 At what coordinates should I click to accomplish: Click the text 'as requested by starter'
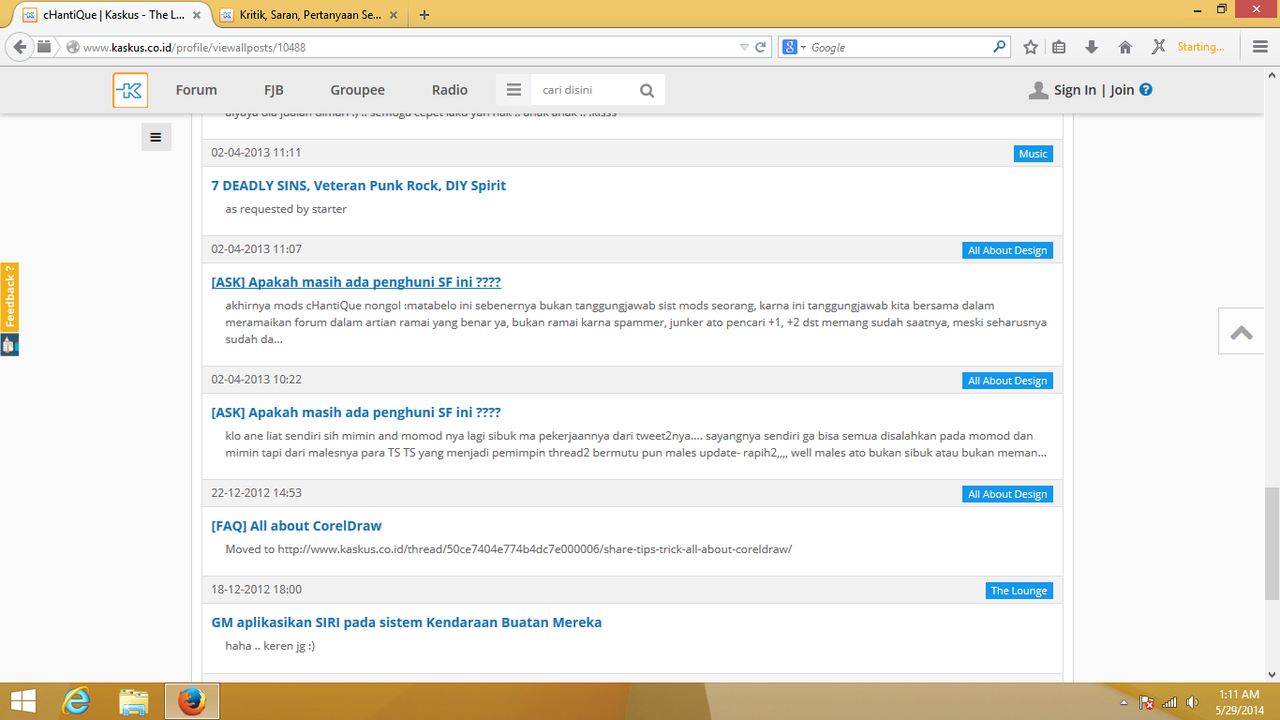(286, 209)
